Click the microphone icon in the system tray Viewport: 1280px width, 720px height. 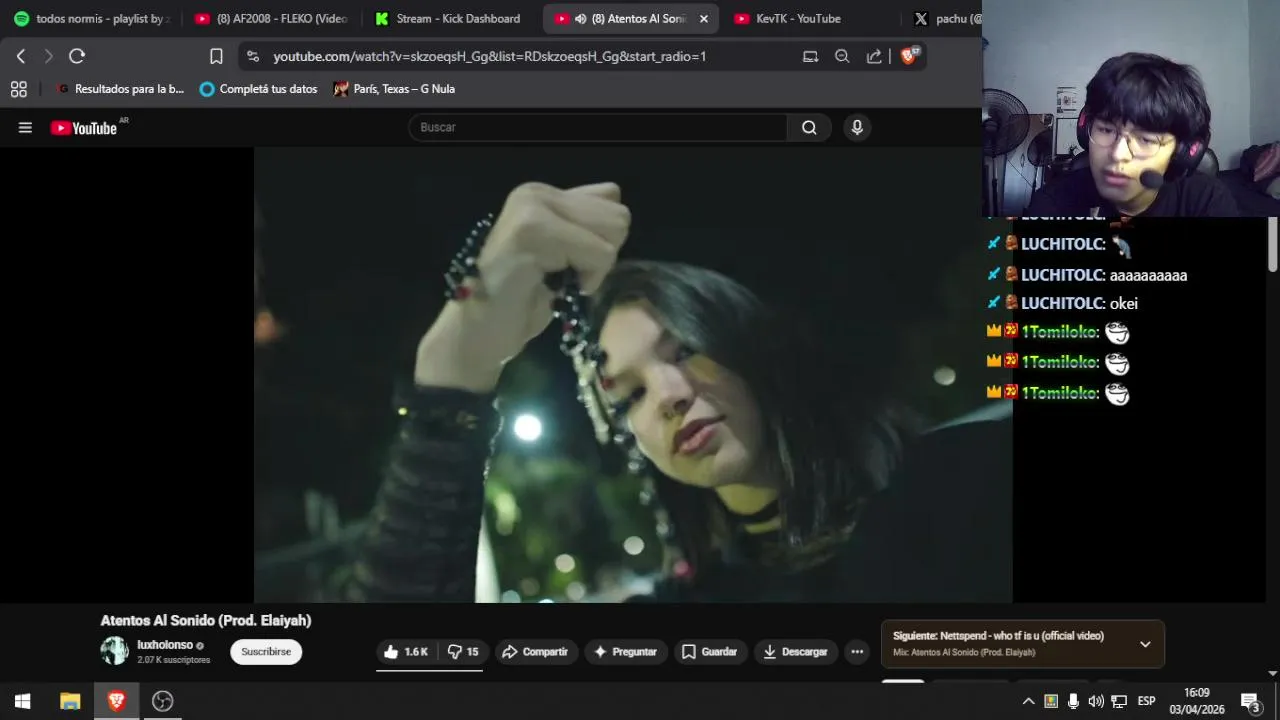coord(1073,701)
